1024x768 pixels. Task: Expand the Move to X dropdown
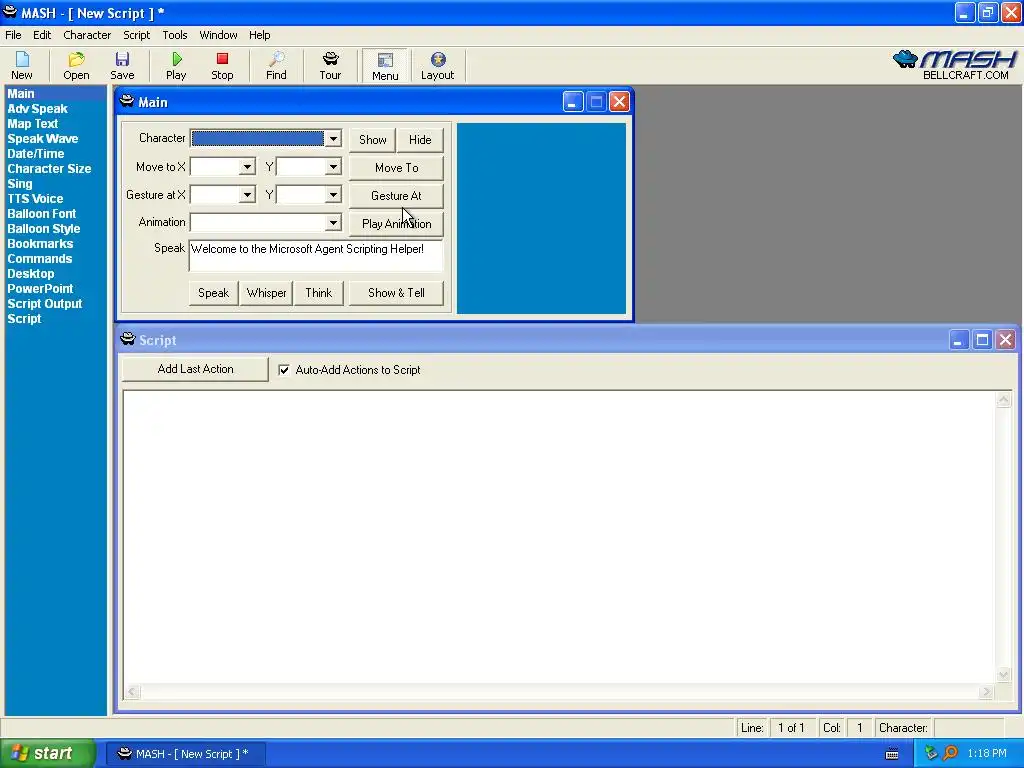pos(247,167)
